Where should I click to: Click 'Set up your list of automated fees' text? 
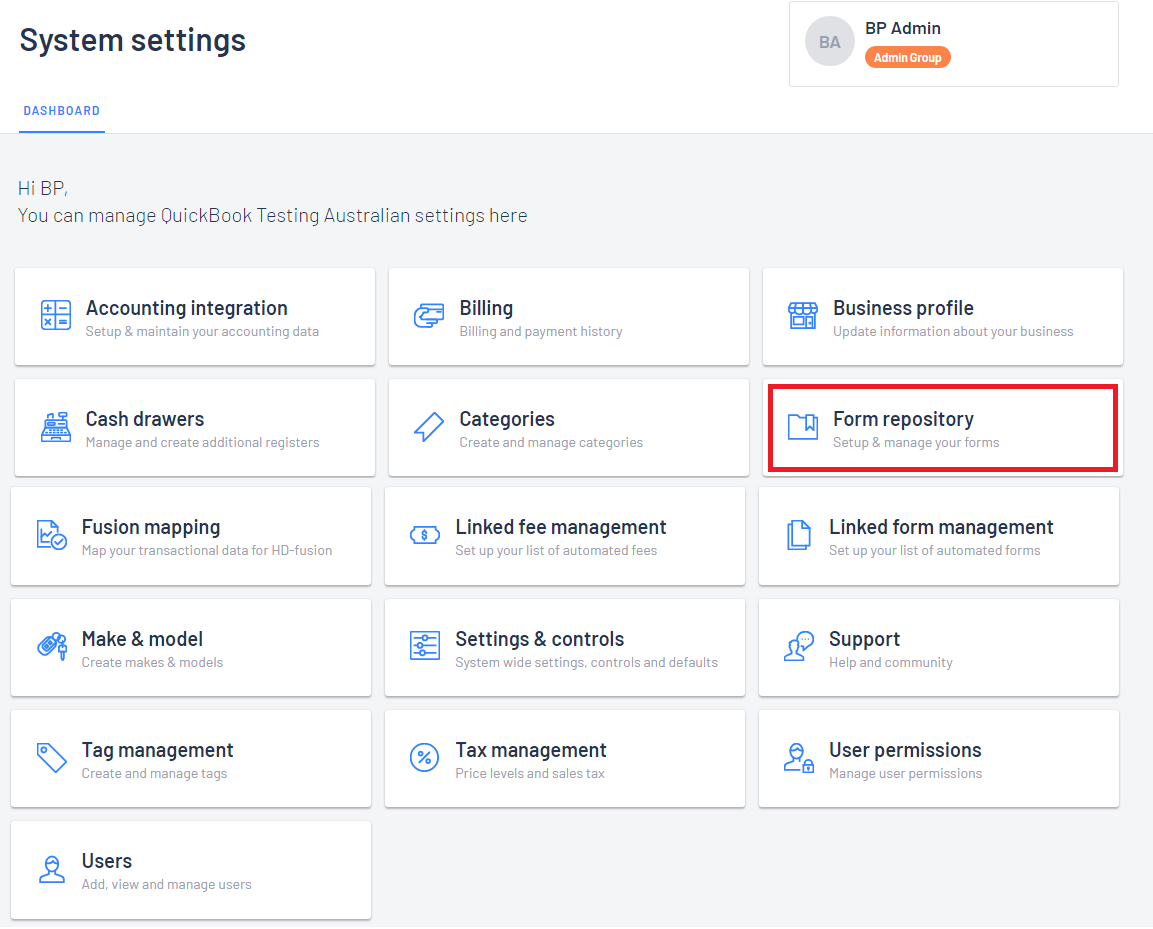click(556, 551)
